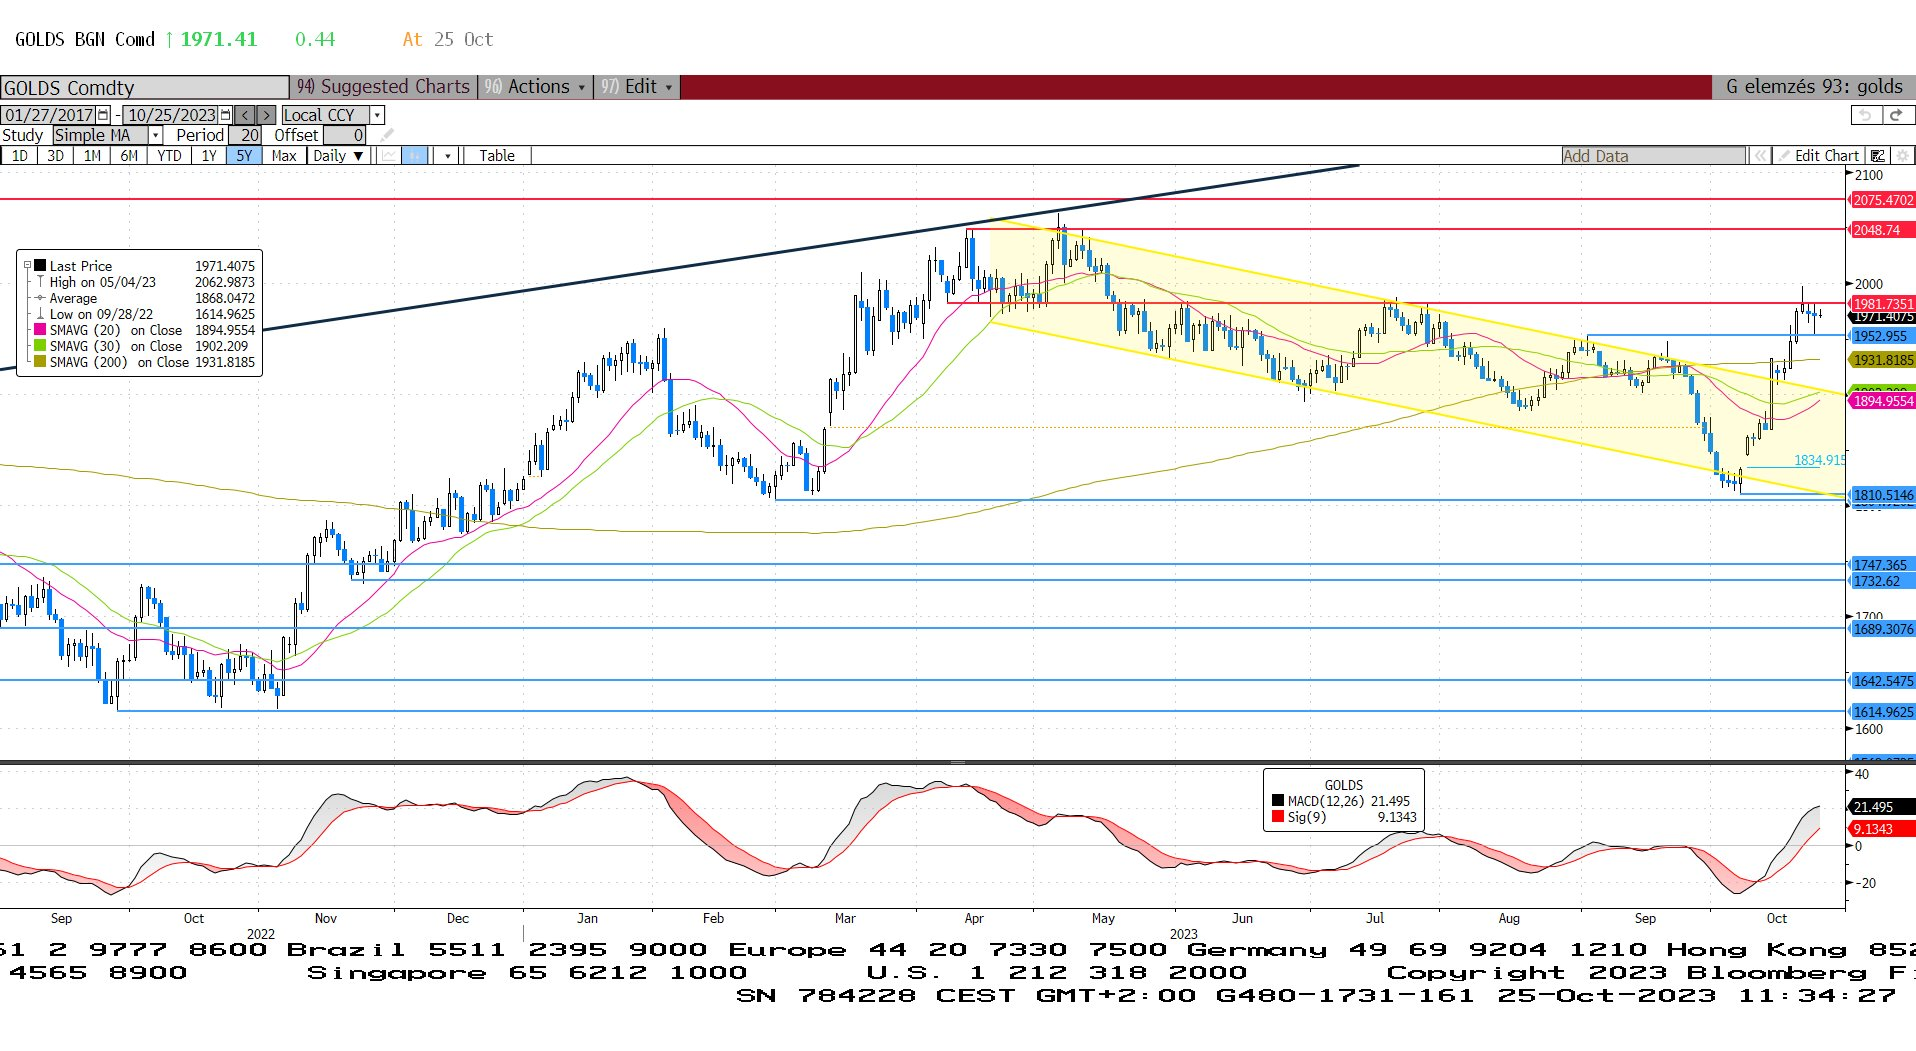Go to previous date range arrow

coord(245,115)
